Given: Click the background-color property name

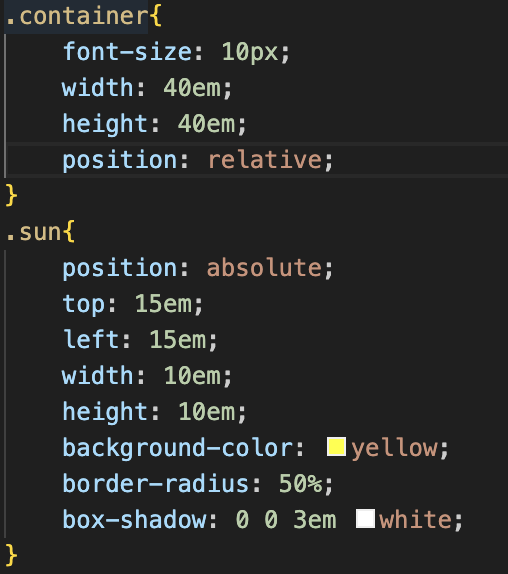Looking at the screenshot, I should coord(178,448).
